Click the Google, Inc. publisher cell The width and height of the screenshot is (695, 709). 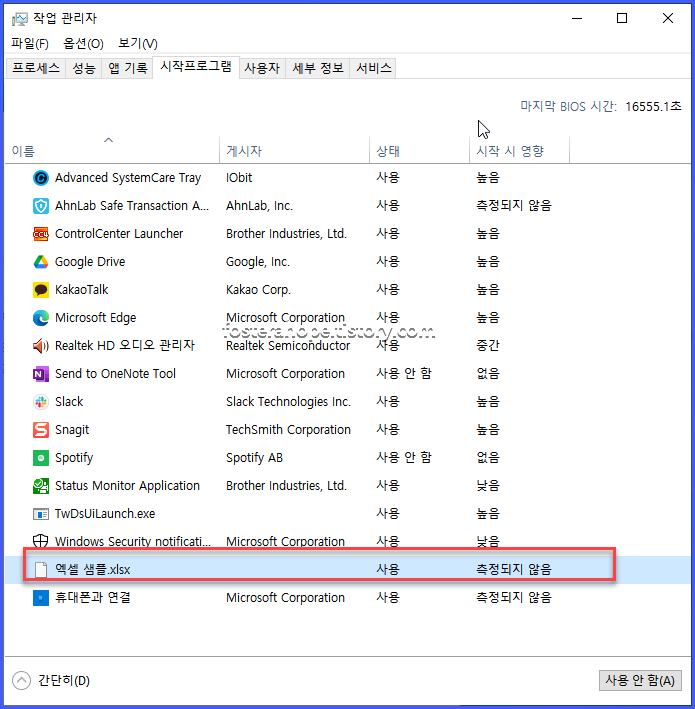(x=258, y=262)
